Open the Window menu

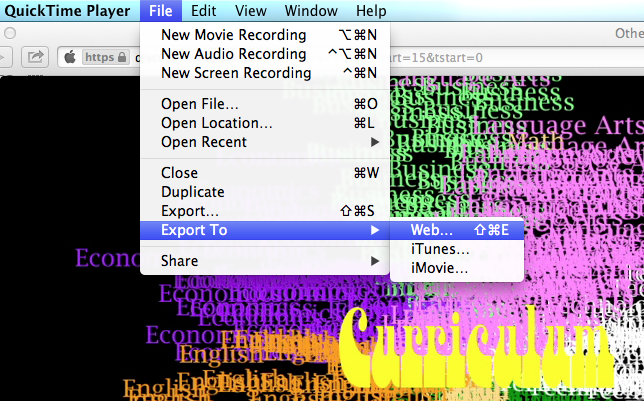[x=311, y=11]
